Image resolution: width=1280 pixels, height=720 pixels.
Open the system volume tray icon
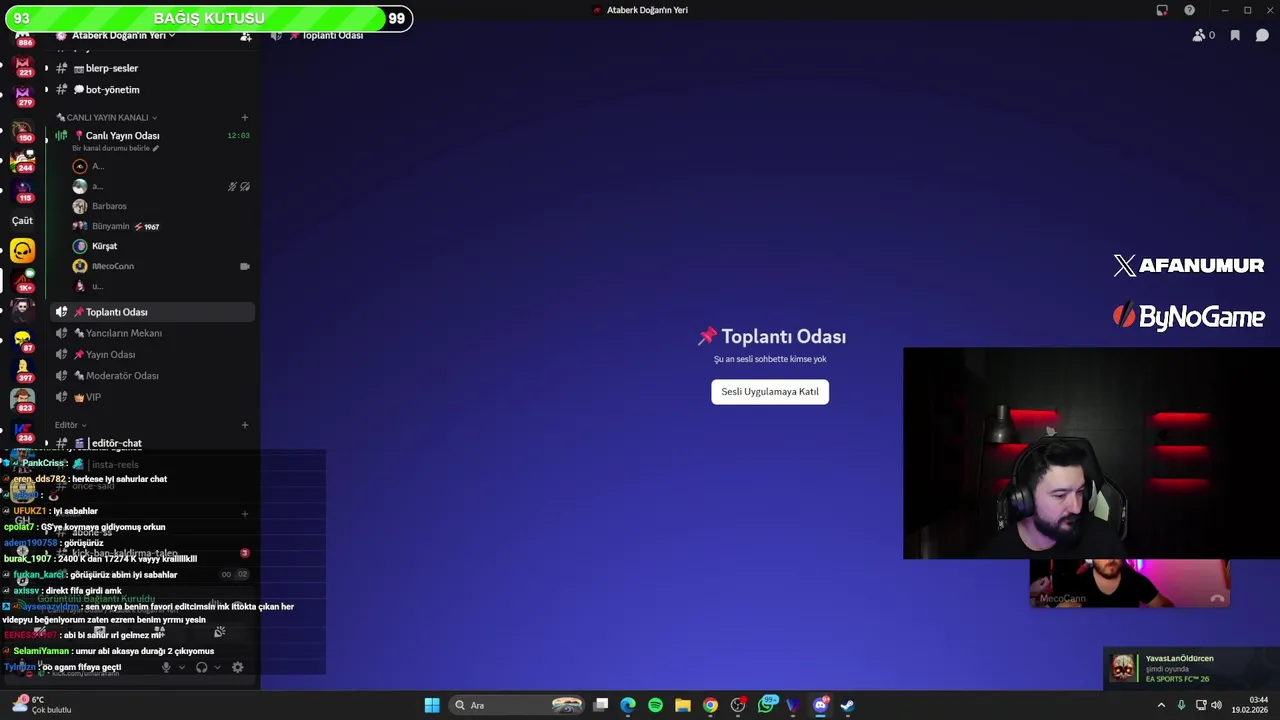coord(1216,705)
